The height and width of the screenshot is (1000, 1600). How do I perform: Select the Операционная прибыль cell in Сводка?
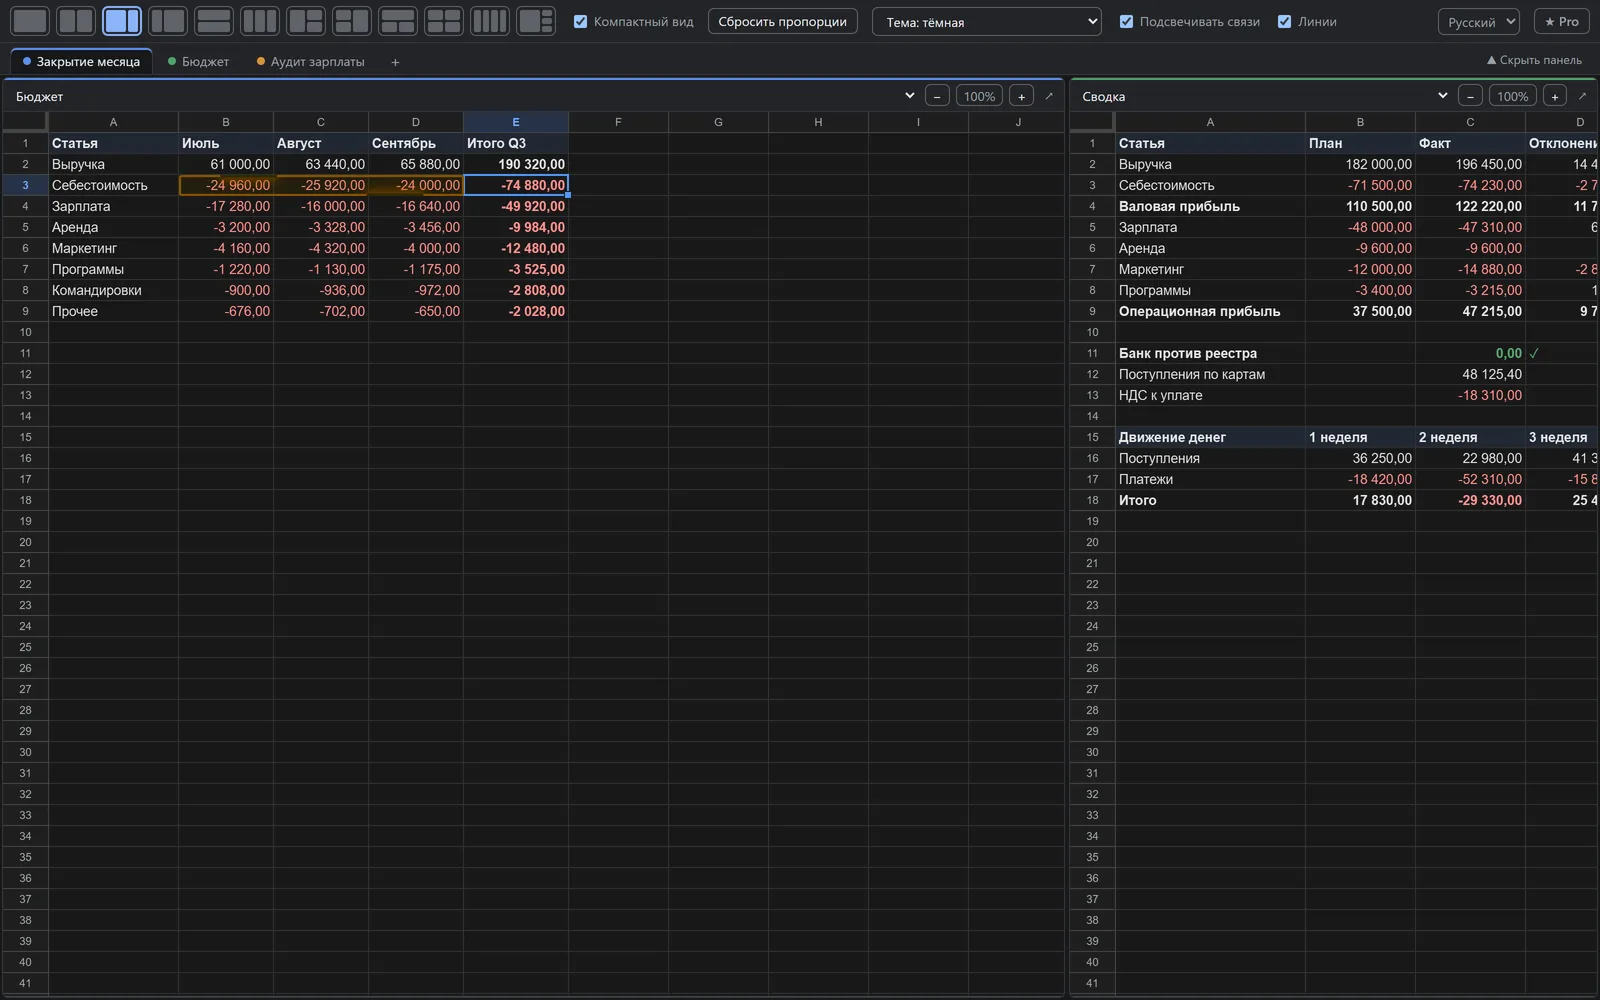click(1210, 311)
